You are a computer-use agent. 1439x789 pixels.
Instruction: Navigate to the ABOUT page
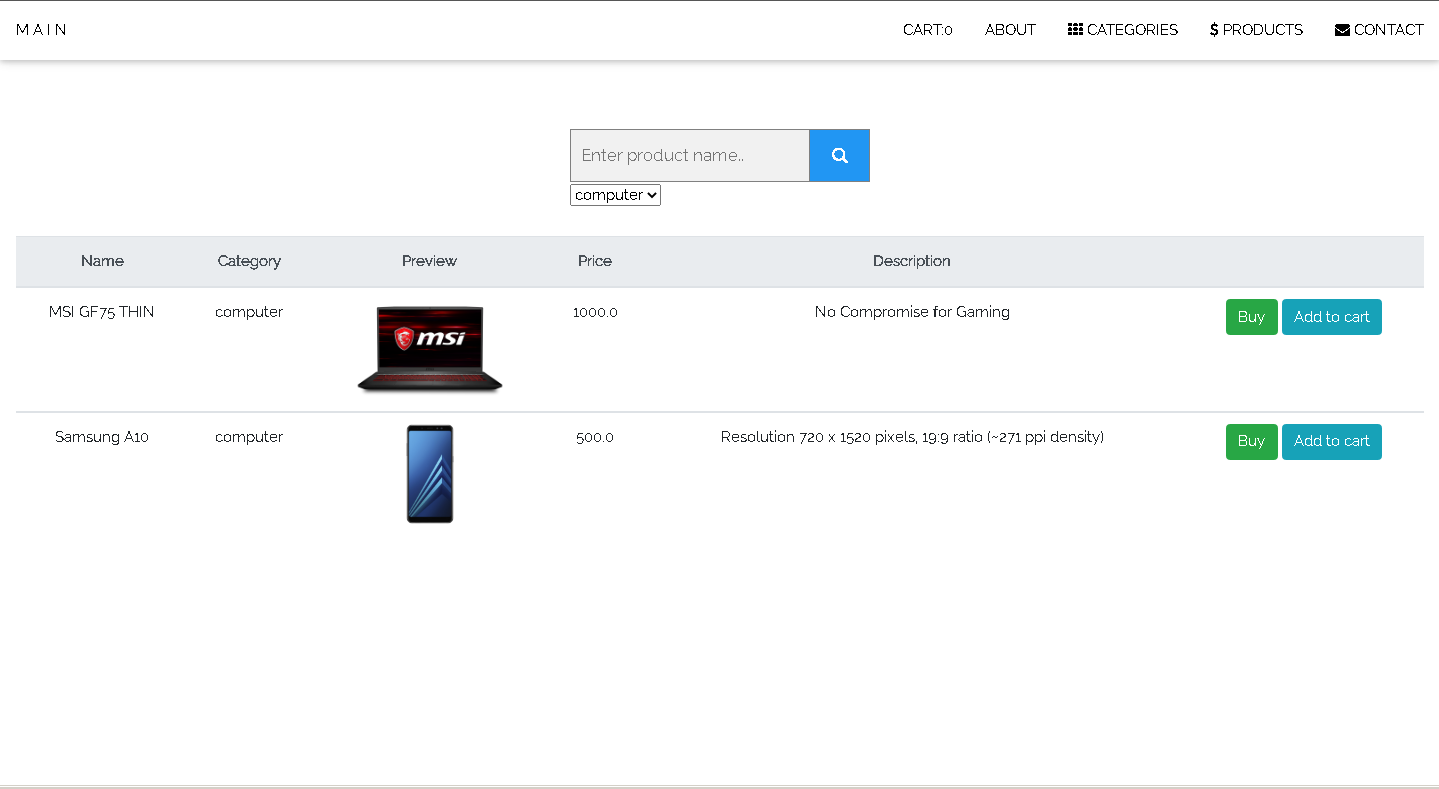pyautogui.click(x=1010, y=29)
